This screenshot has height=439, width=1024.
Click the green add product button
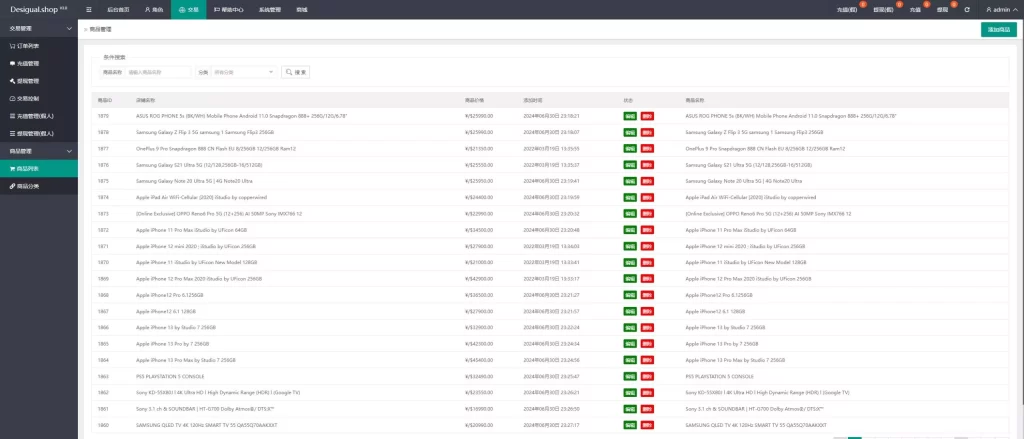click(x=999, y=30)
